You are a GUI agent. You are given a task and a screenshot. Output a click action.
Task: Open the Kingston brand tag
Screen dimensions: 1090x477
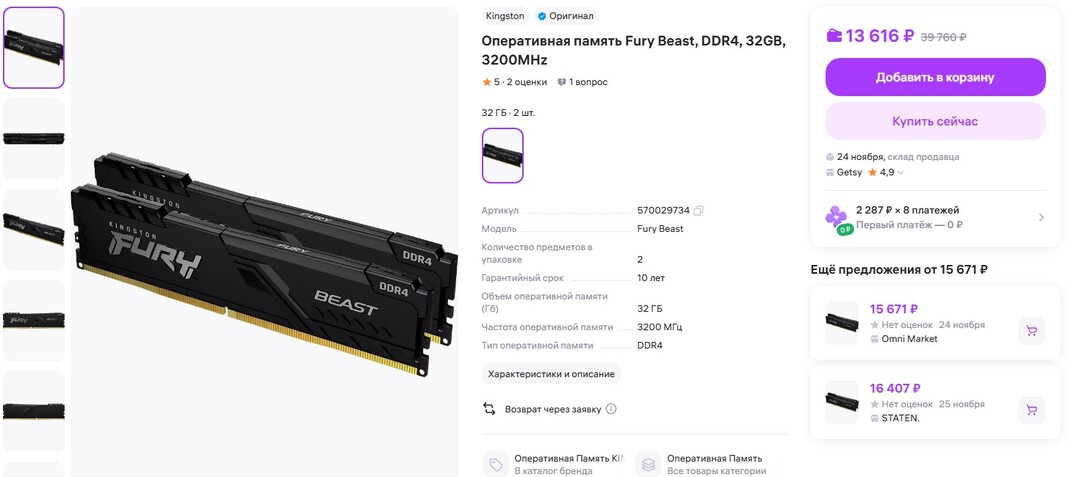(505, 16)
